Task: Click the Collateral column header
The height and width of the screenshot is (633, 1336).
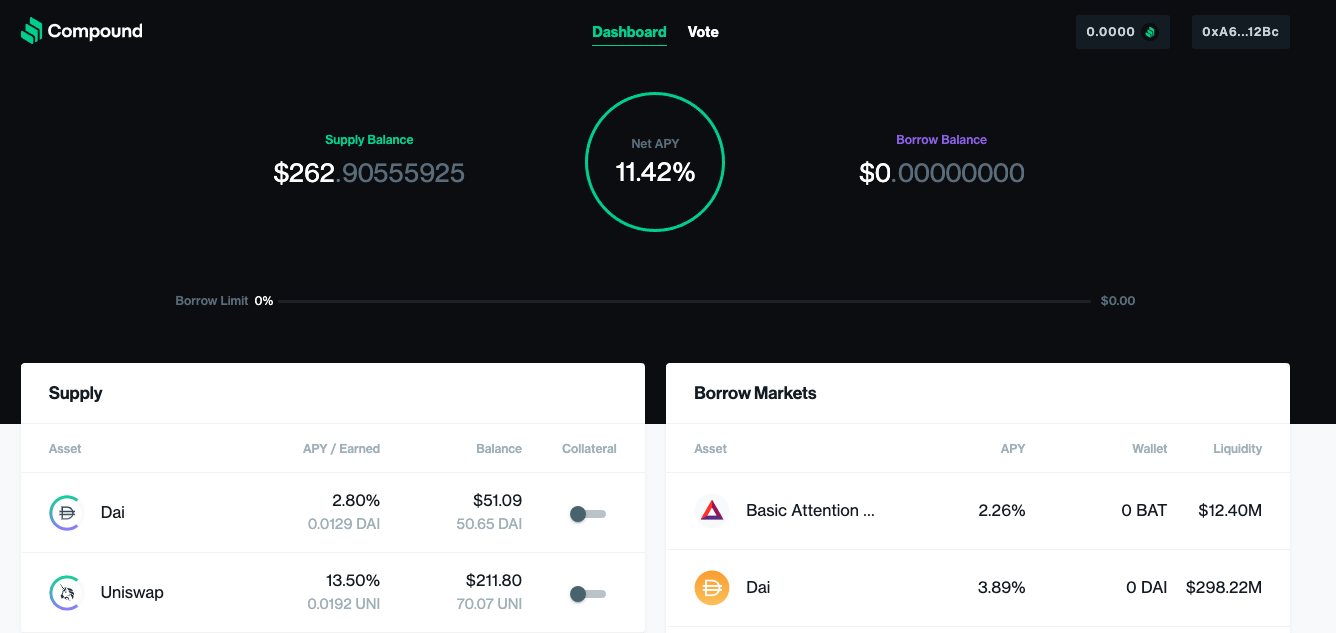Action: point(589,449)
